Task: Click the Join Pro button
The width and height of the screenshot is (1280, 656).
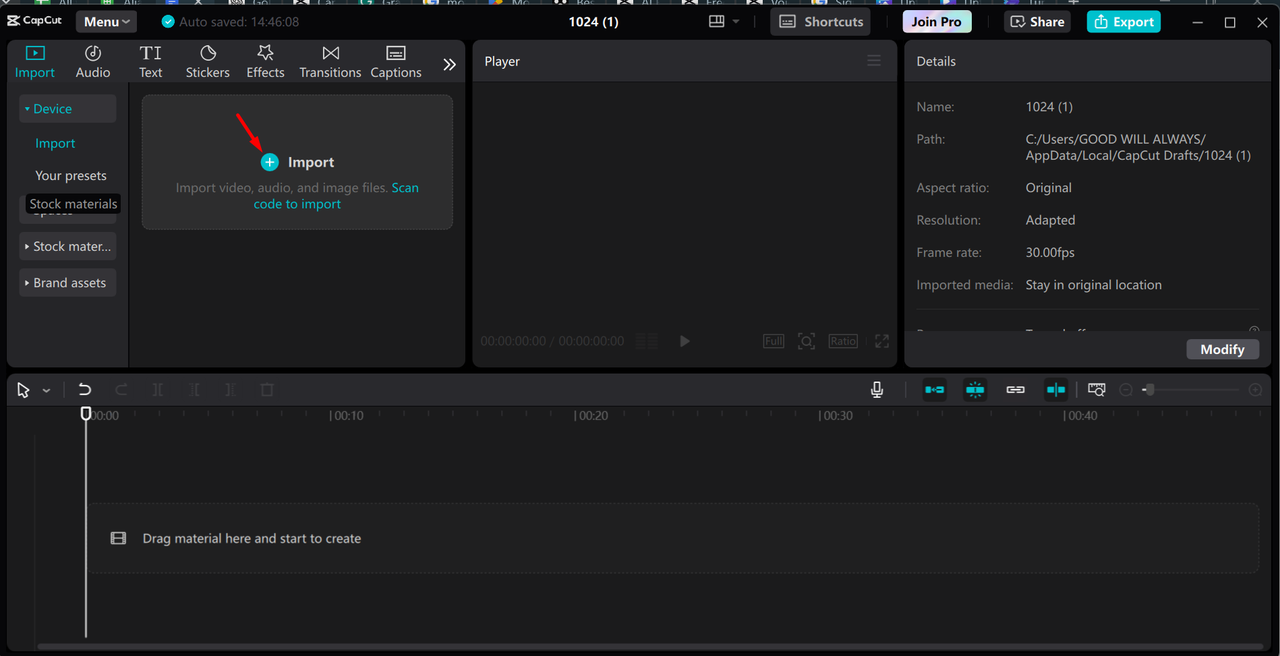Action: point(936,21)
